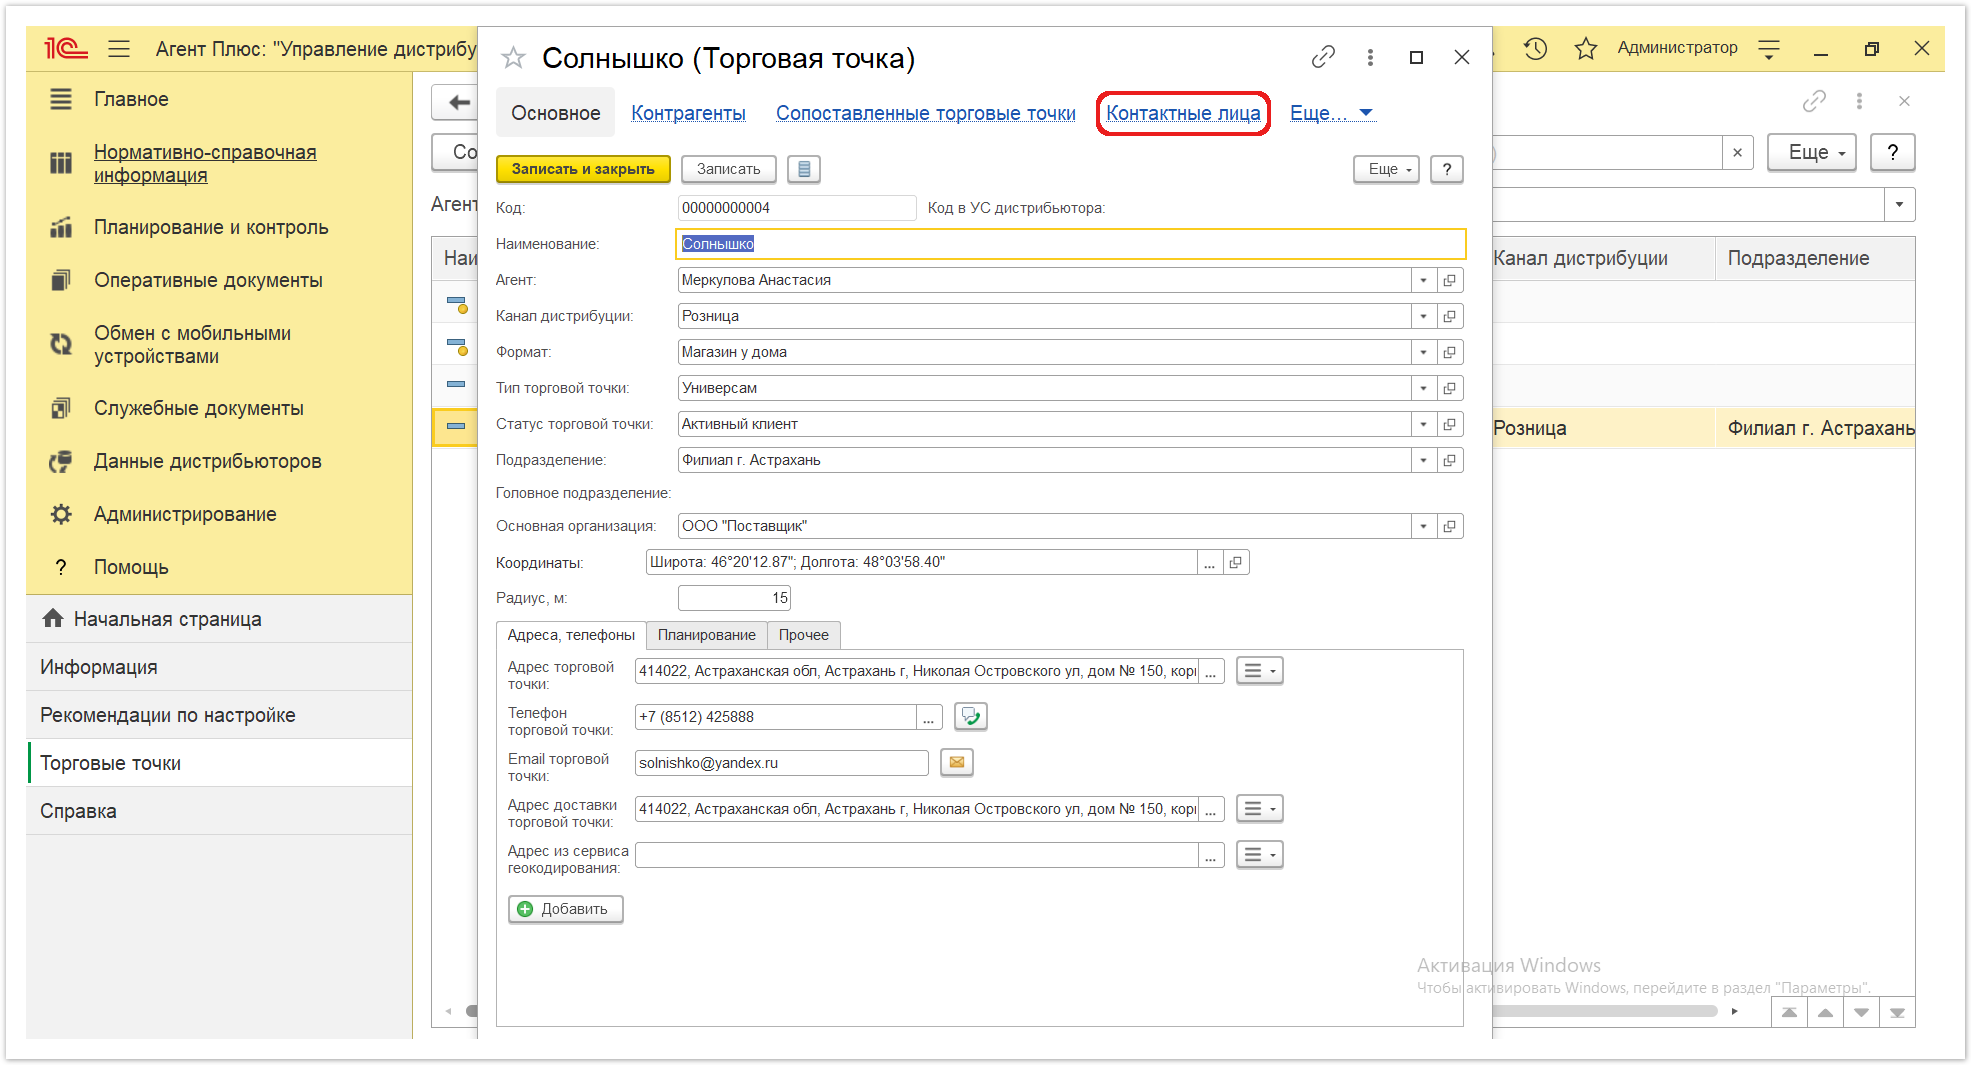Expand the Подразделение dropdown
The height and width of the screenshot is (1065, 1971).
[1423, 460]
